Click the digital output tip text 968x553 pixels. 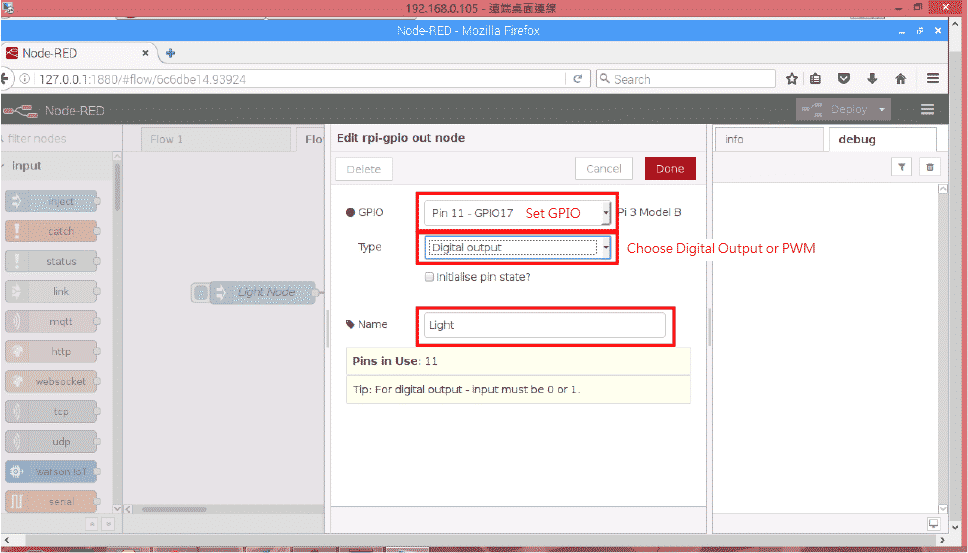[x=467, y=390]
